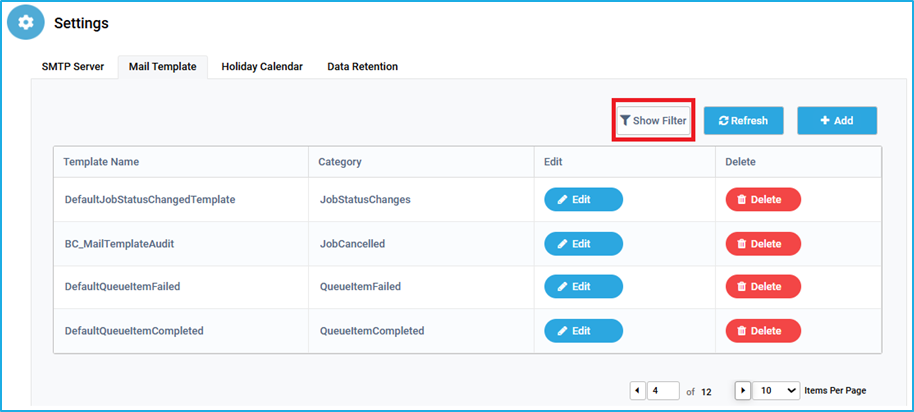Select the Data Retention tab
This screenshot has width=914, height=412.
point(363,66)
